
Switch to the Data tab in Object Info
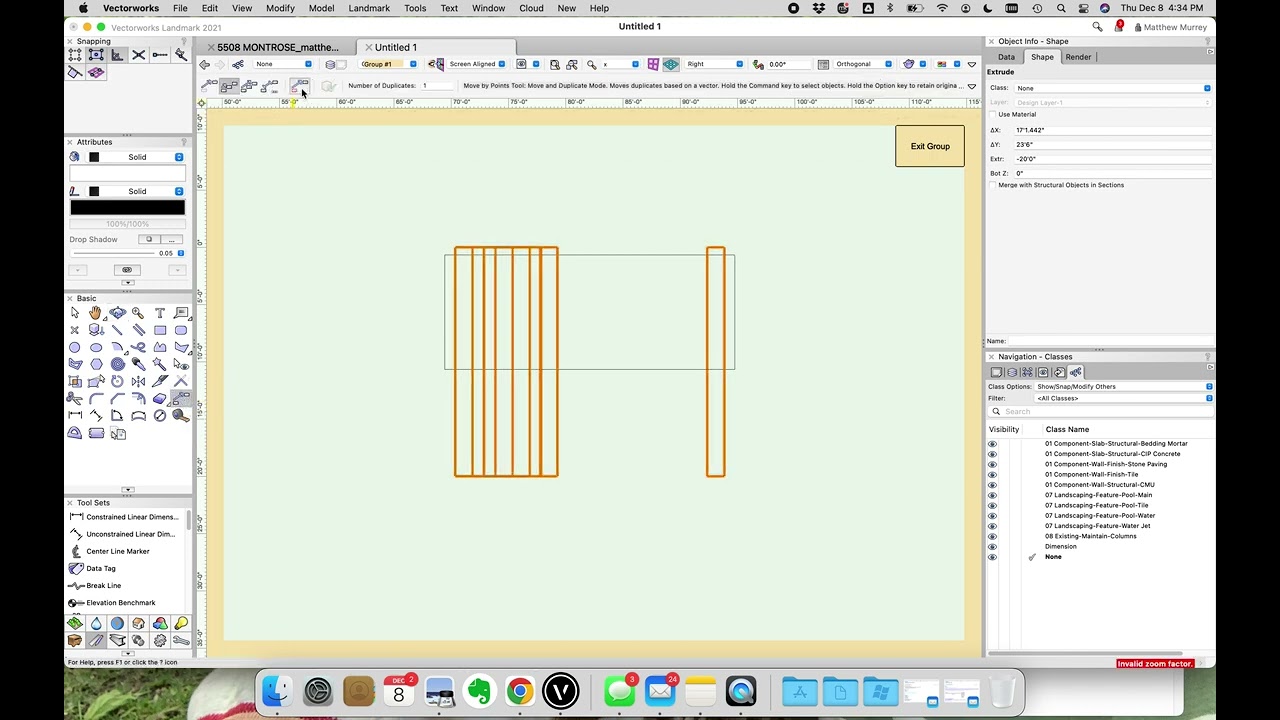tap(1006, 57)
